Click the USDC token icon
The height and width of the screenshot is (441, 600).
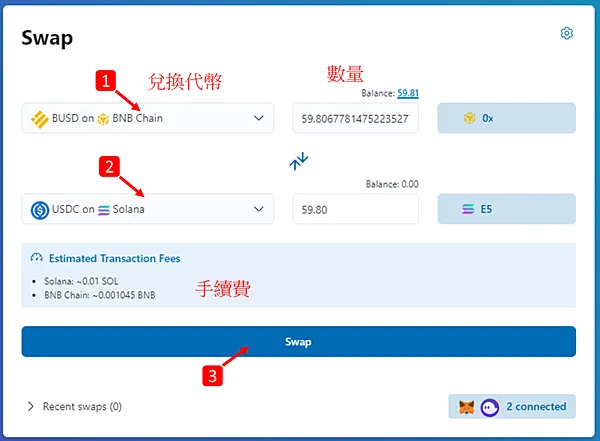click(40, 210)
